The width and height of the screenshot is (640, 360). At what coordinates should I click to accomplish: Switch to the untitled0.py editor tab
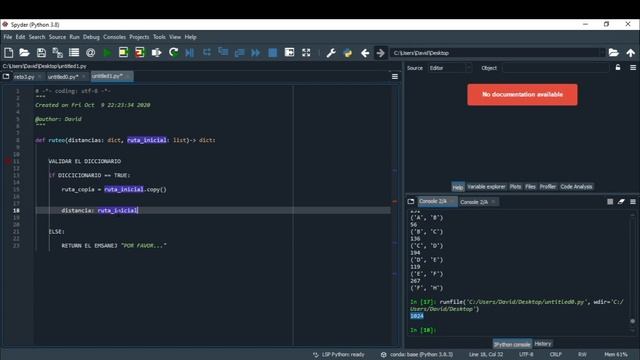(x=63, y=77)
